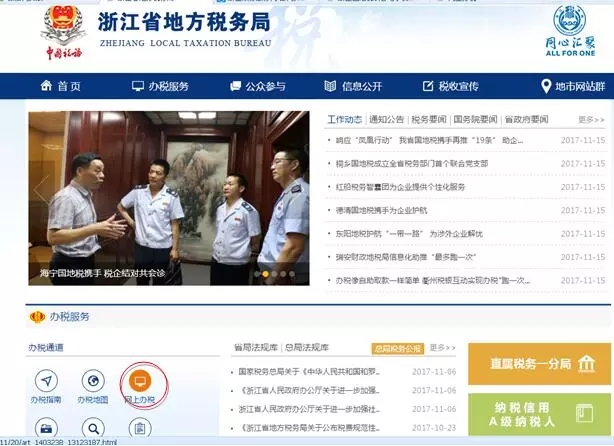Click the 浙江省地方税务局 site title
This screenshot has width=614, height=446.
point(184,22)
